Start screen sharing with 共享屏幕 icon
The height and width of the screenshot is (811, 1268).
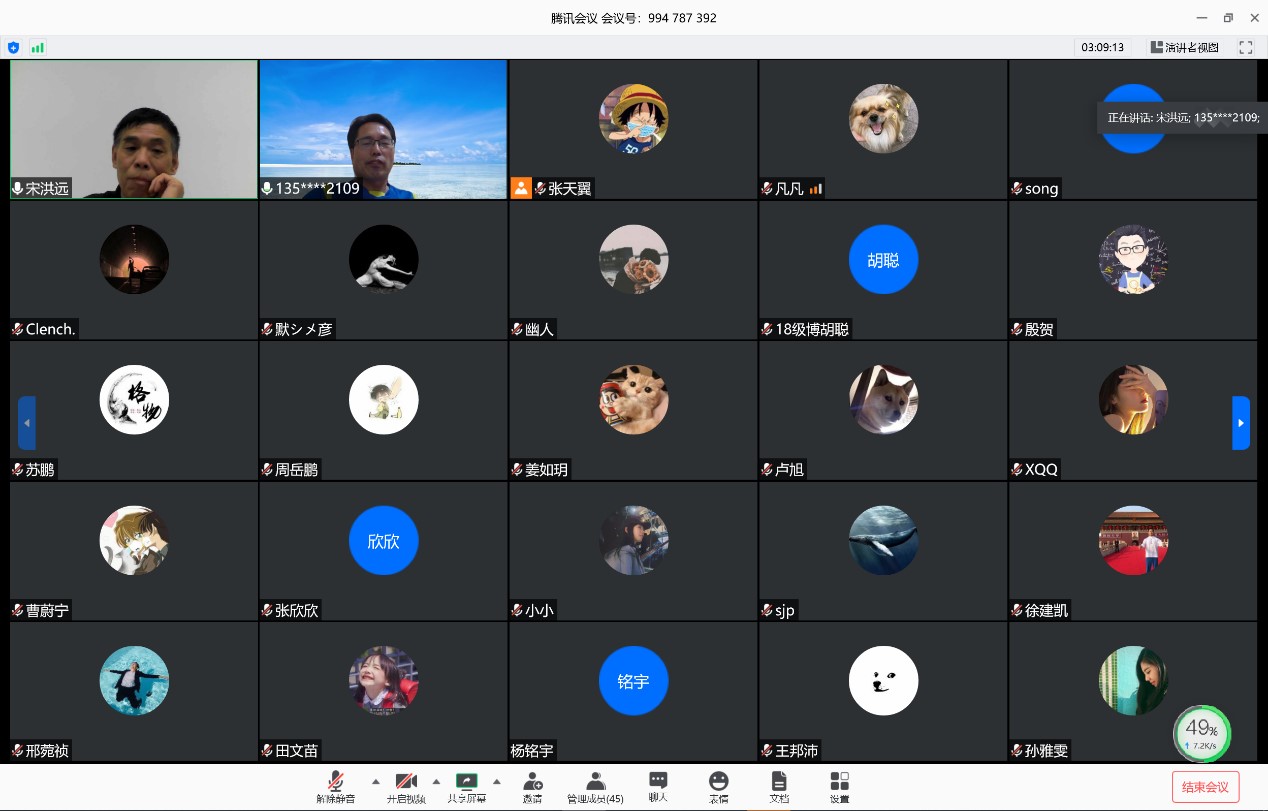point(466,786)
